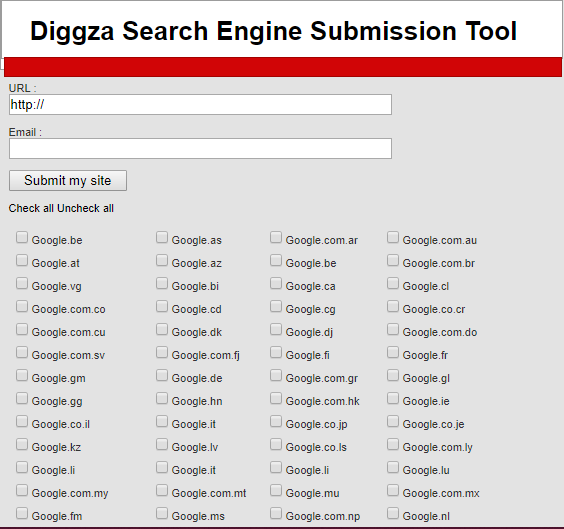
Task: Select the Google.lu checkbox
Action: 393,468
